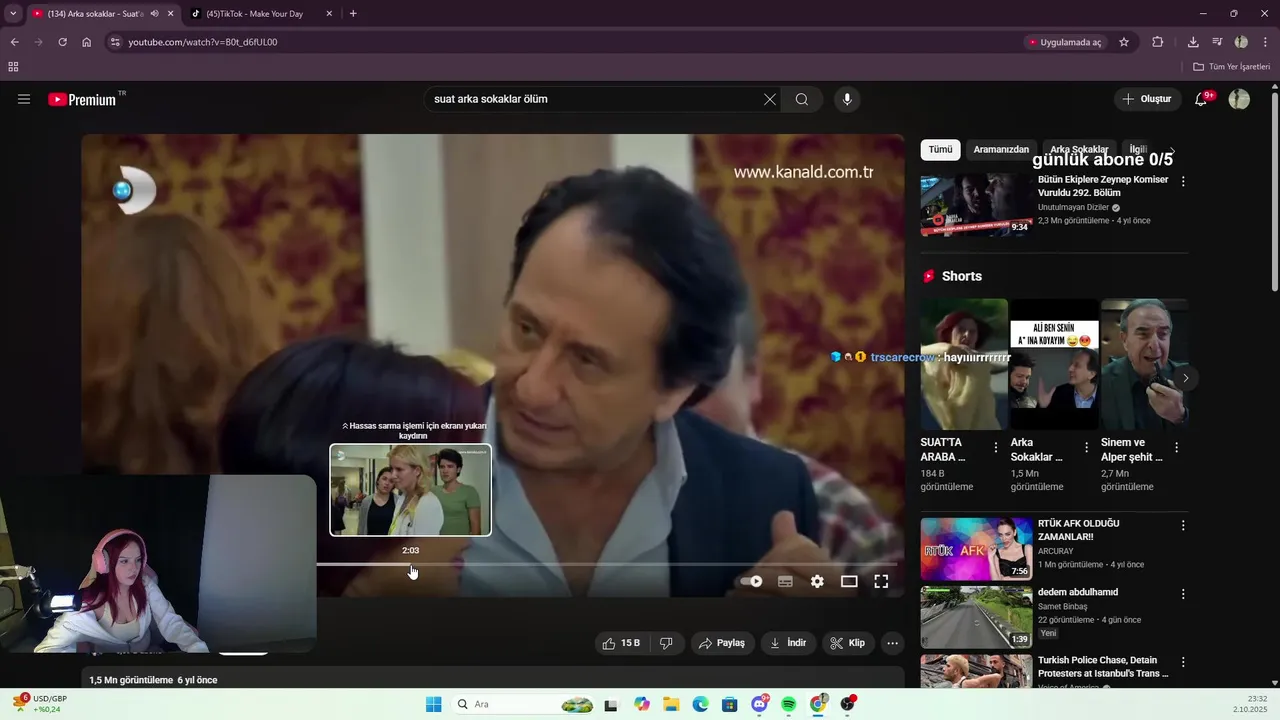Image resolution: width=1280 pixels, height=720 pixels.
Task: Click the Oluştur create button
Action: (x=1146, y=99)
